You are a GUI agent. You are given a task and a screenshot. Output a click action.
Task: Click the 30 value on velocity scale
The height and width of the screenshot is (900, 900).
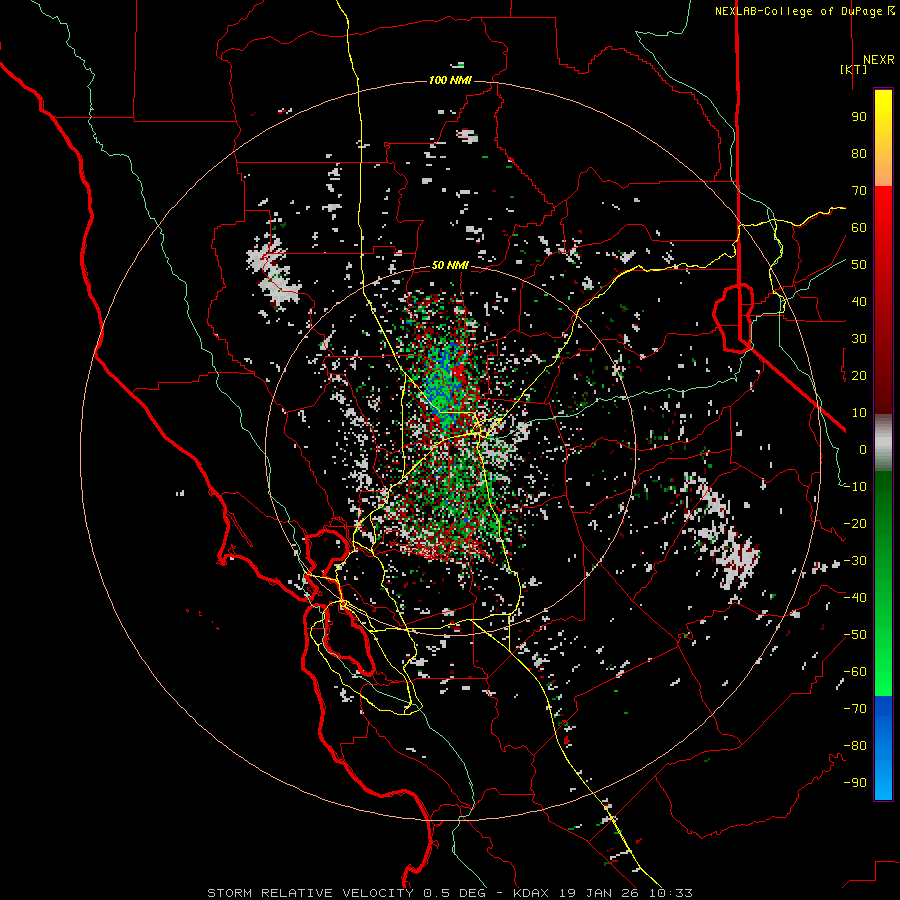(859, 339)
